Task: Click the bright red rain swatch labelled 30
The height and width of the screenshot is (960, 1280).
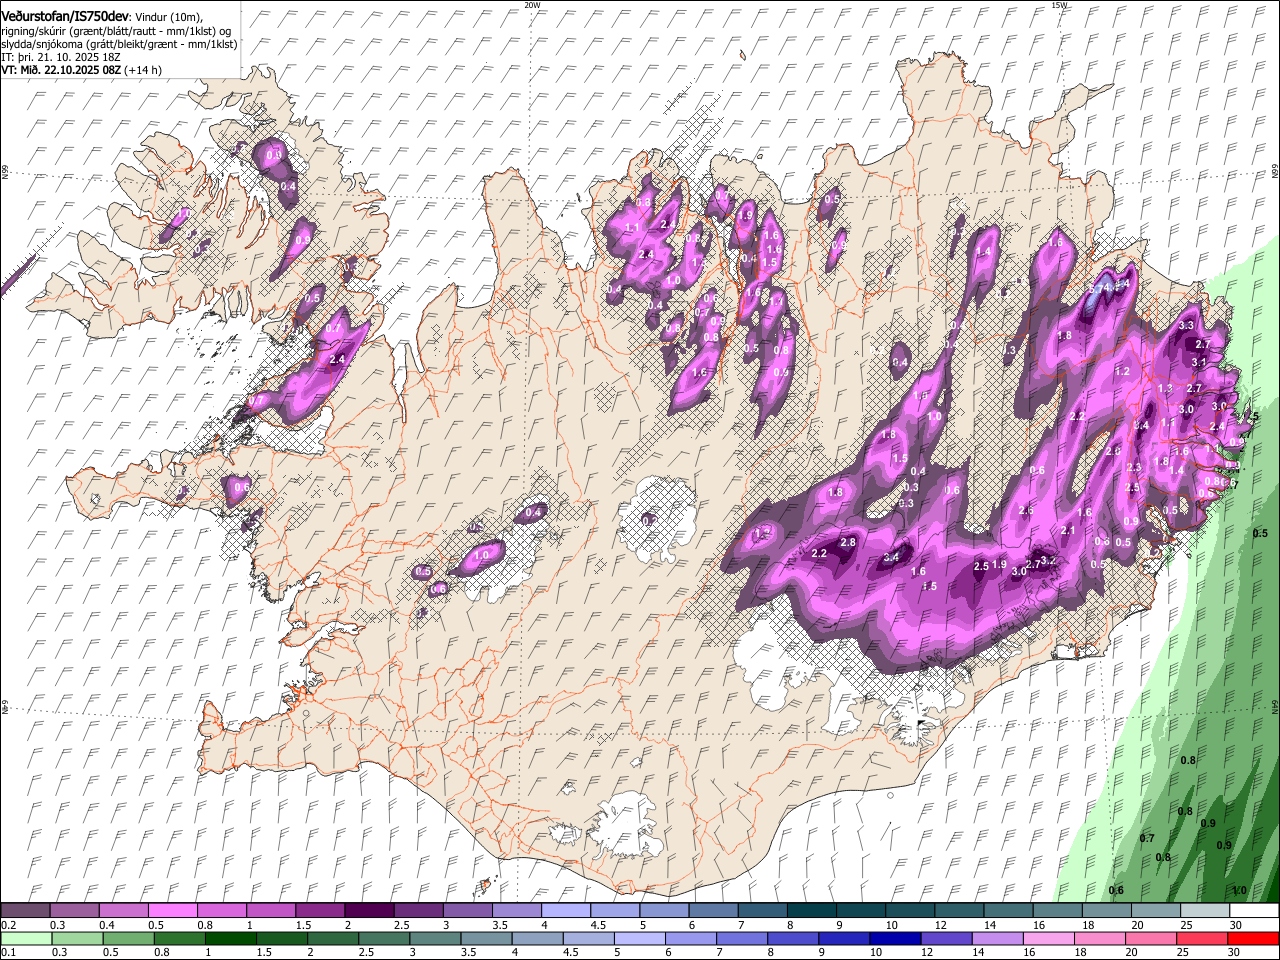Action: pyautogui.click(x=1253, y=939)
